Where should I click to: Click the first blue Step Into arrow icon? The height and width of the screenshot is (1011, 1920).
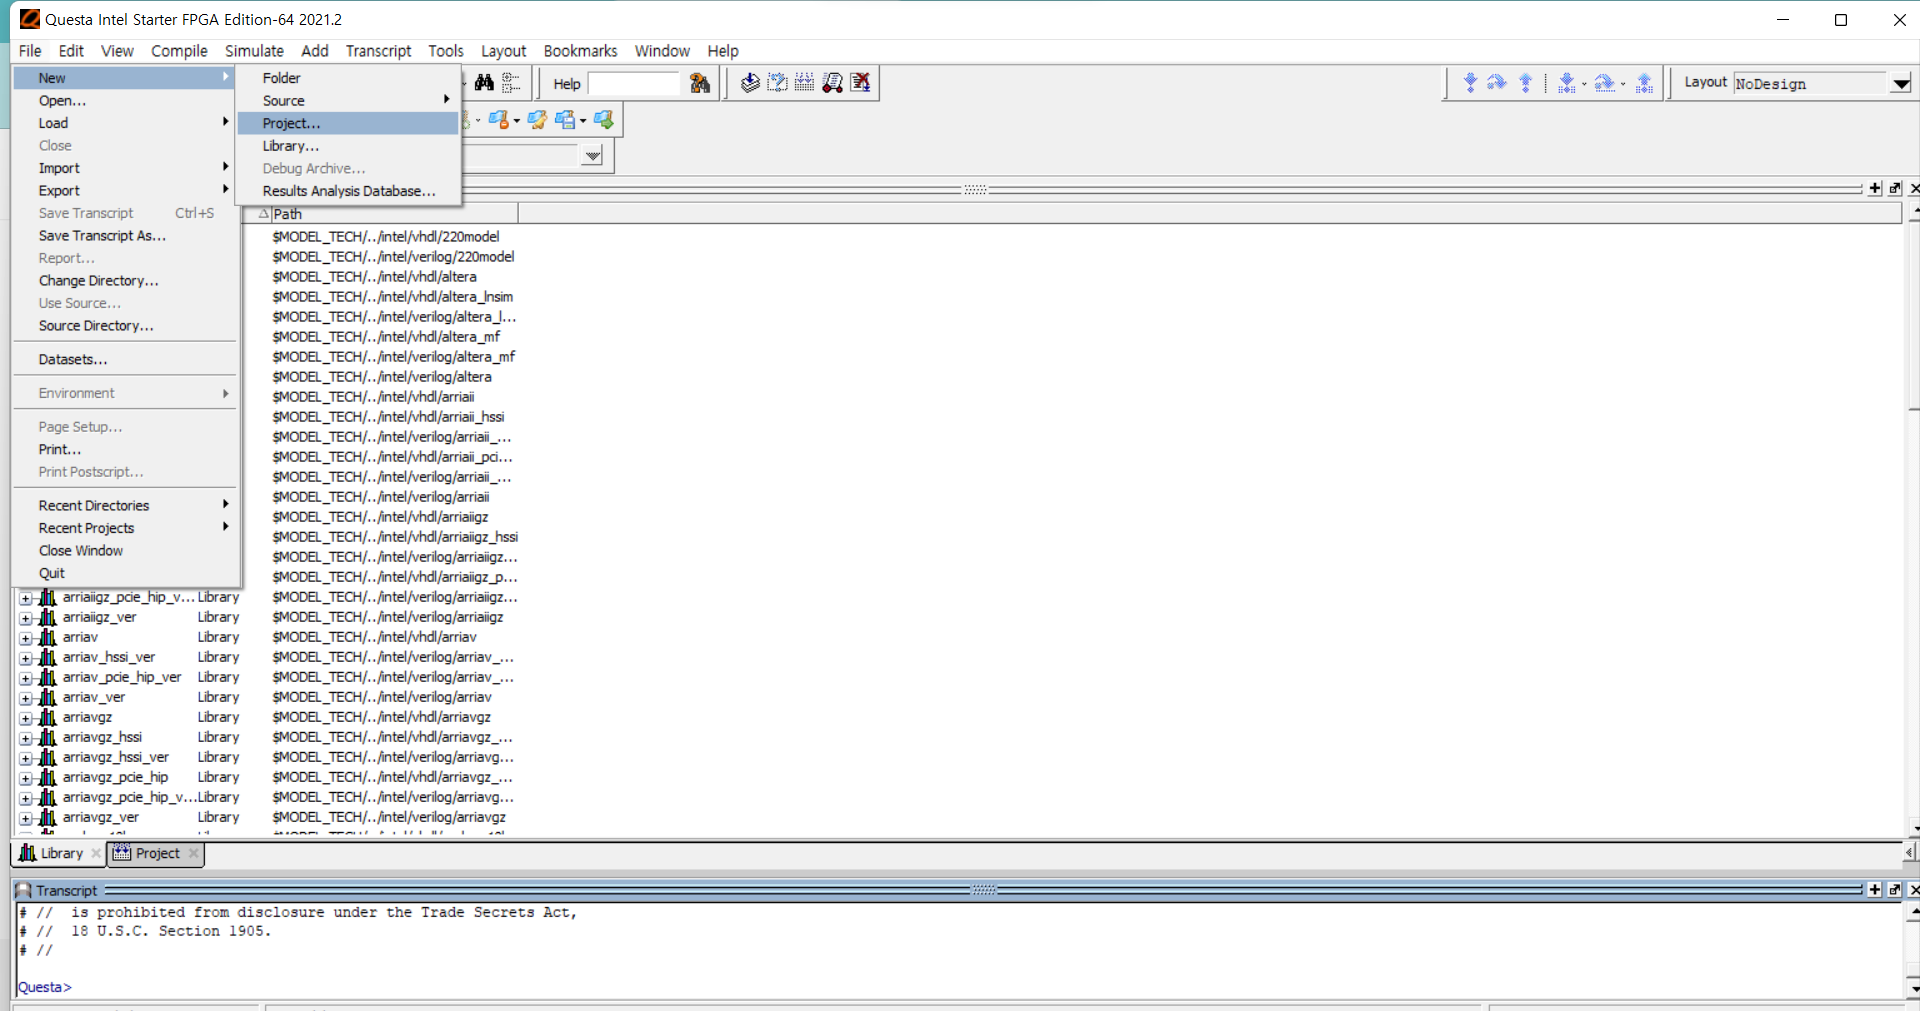[x=1470, y=83]
